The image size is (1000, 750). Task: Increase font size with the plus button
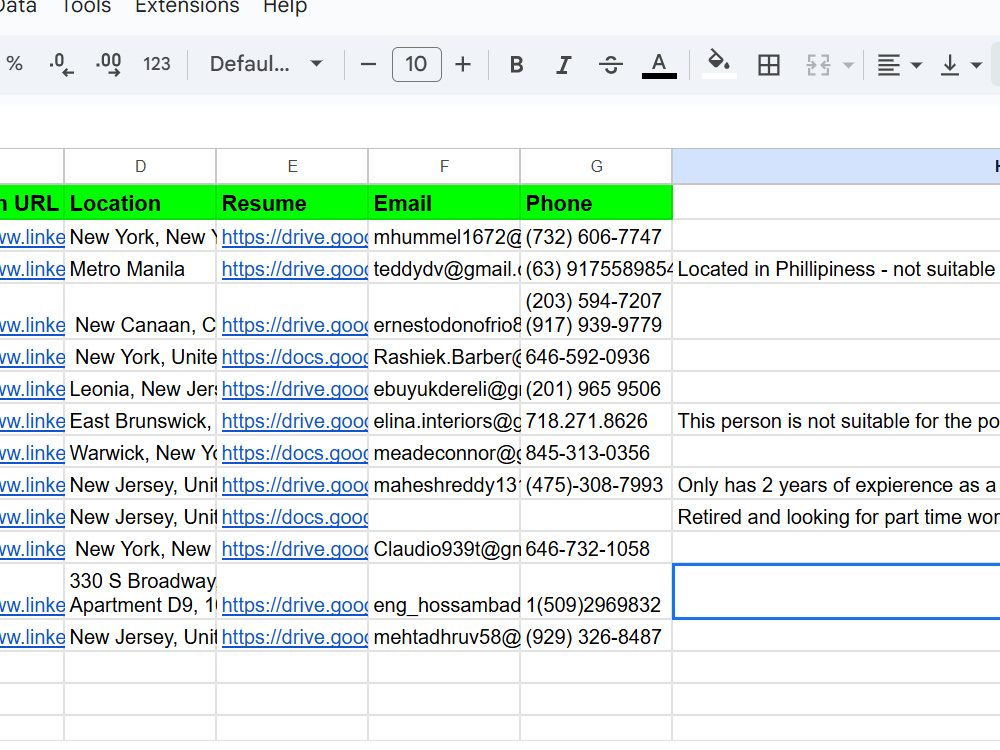463,64
